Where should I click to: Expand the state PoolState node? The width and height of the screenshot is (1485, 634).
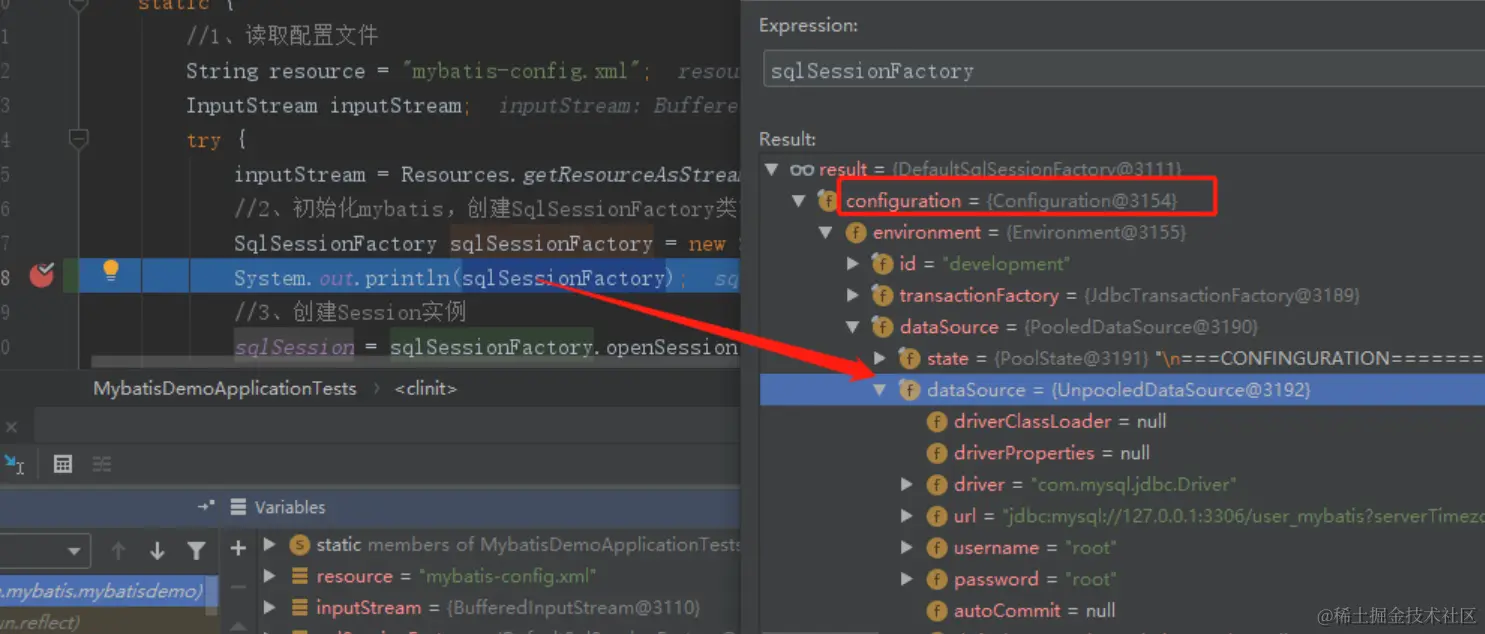[x=879, y=358]
